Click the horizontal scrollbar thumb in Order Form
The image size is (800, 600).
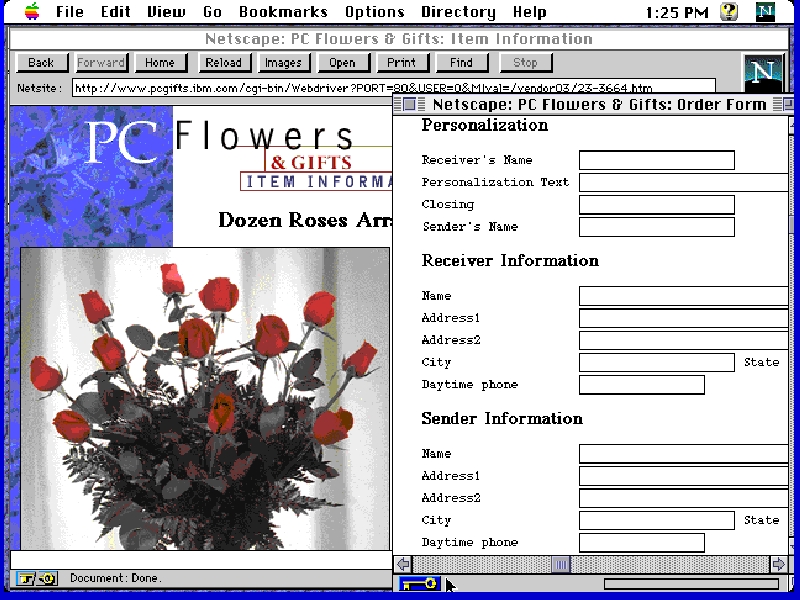561,564
